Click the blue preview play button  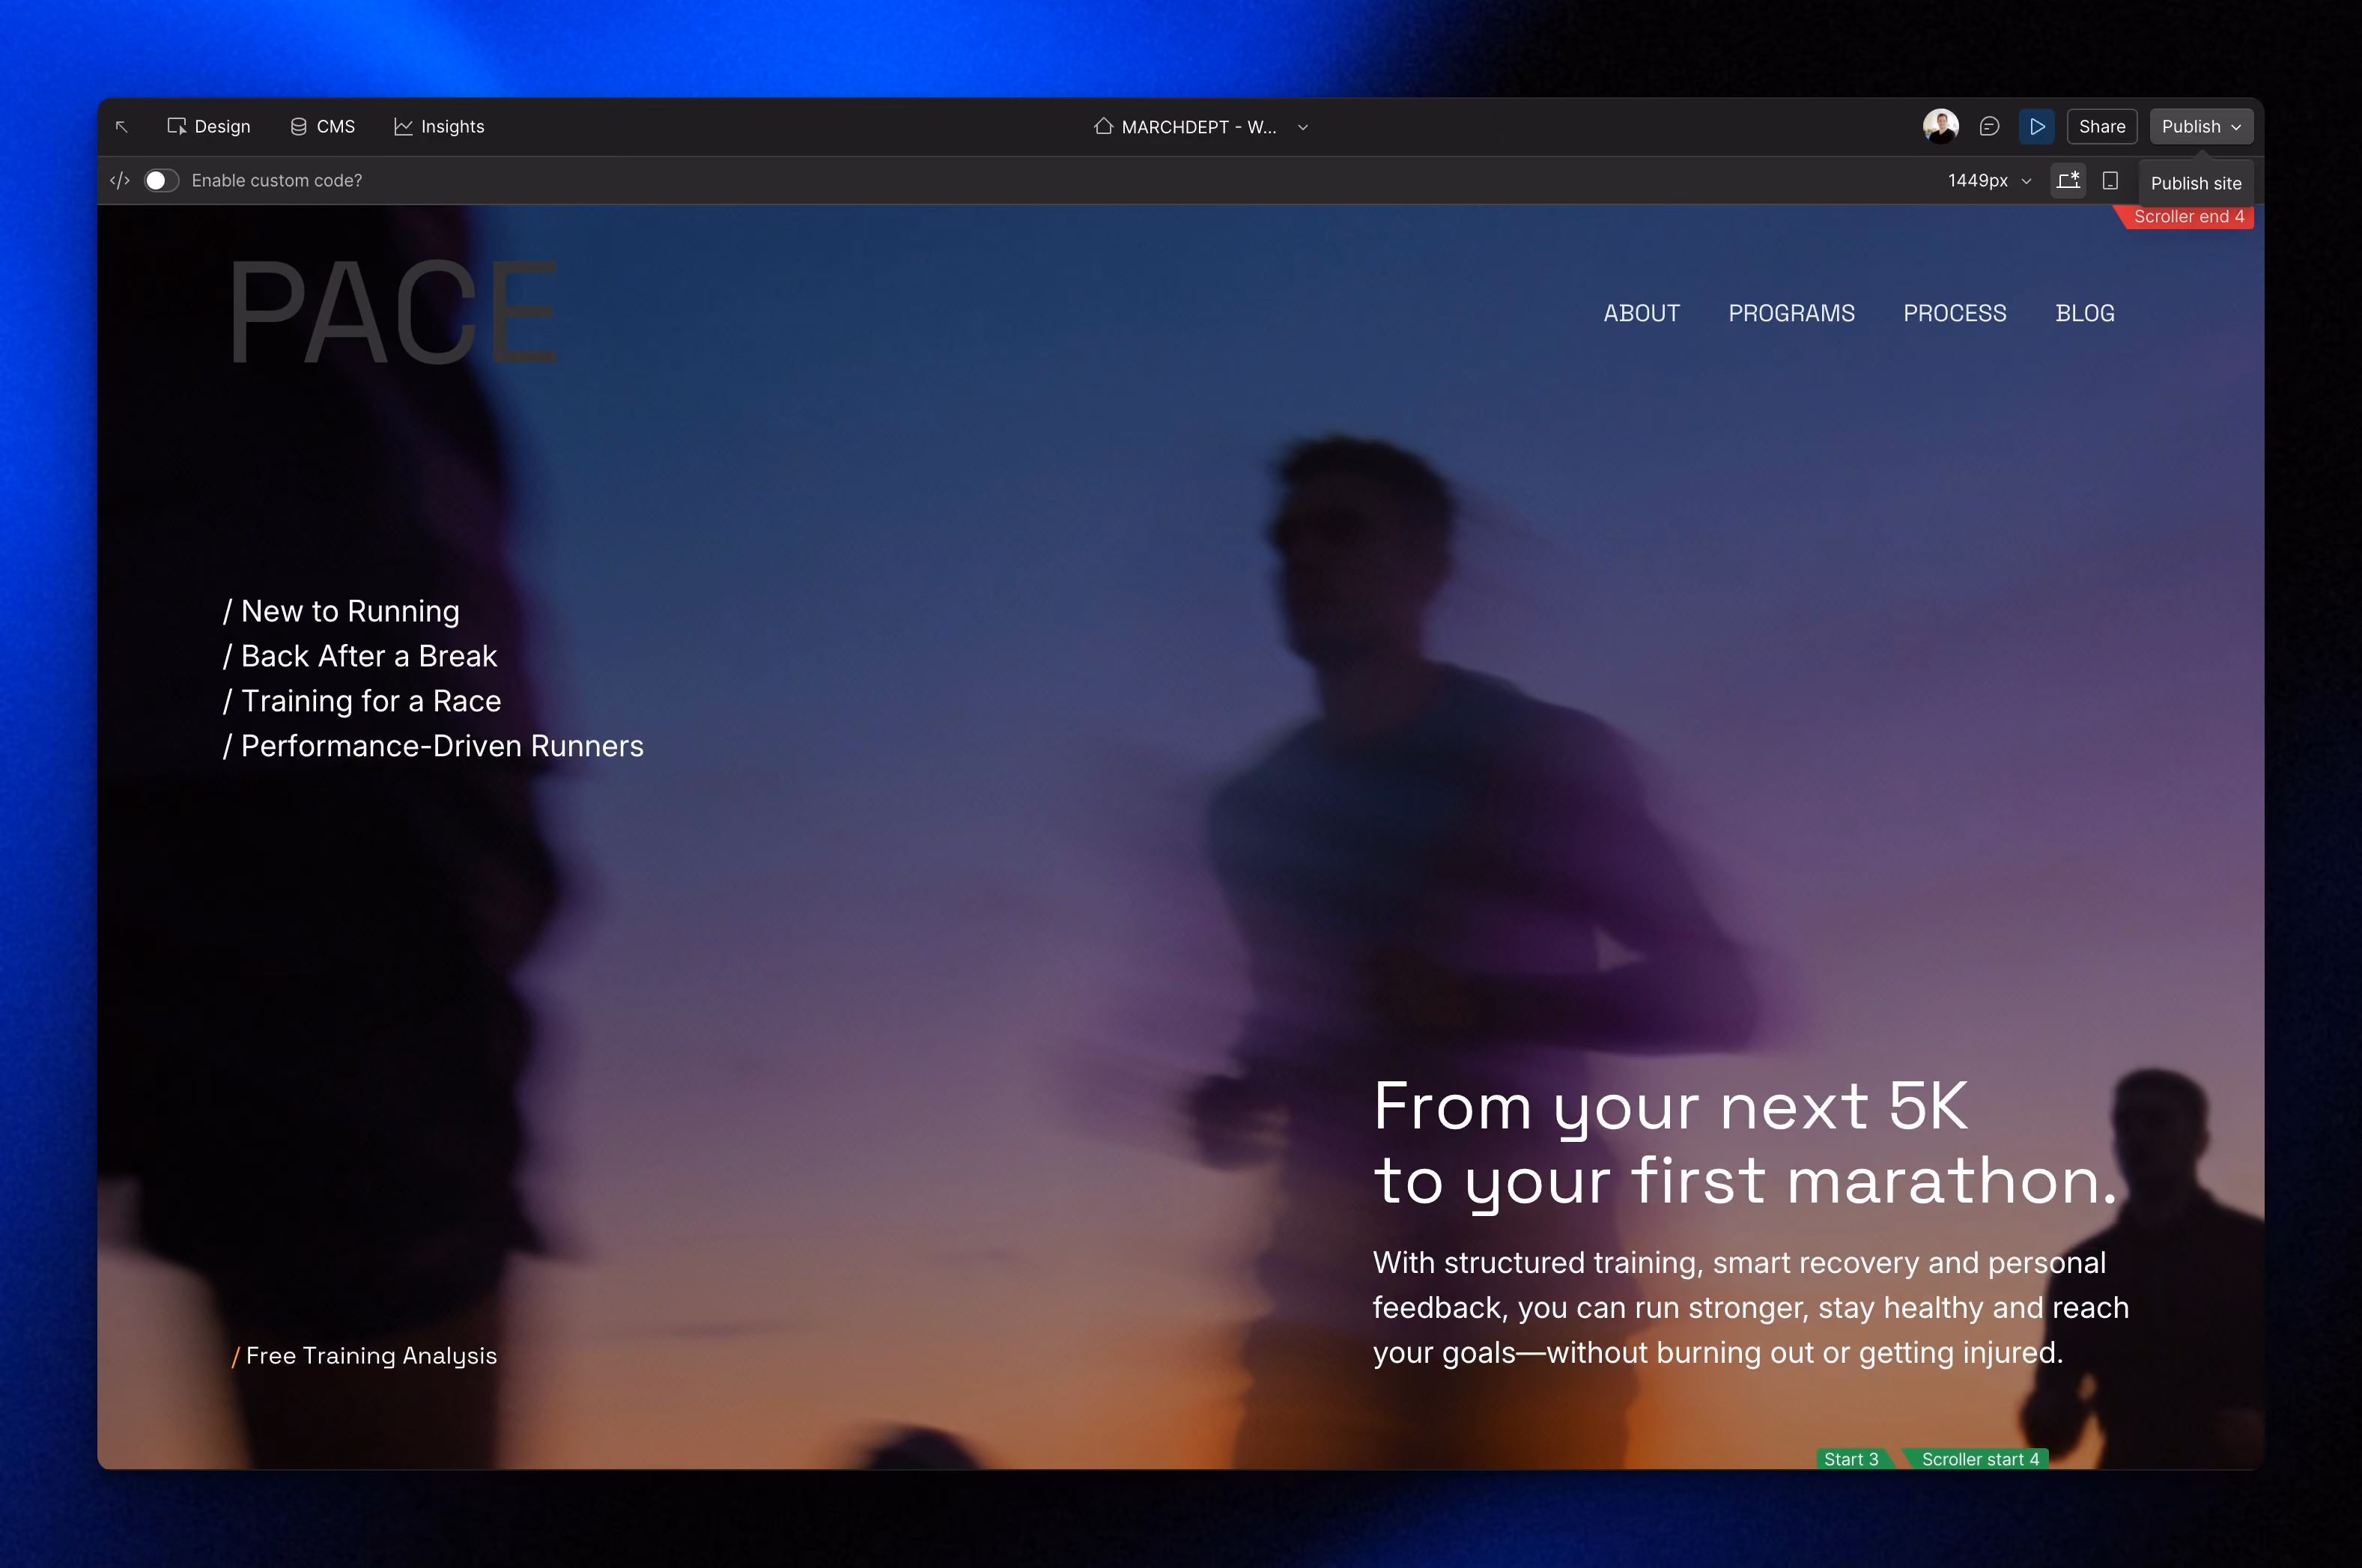point(2036,126)
